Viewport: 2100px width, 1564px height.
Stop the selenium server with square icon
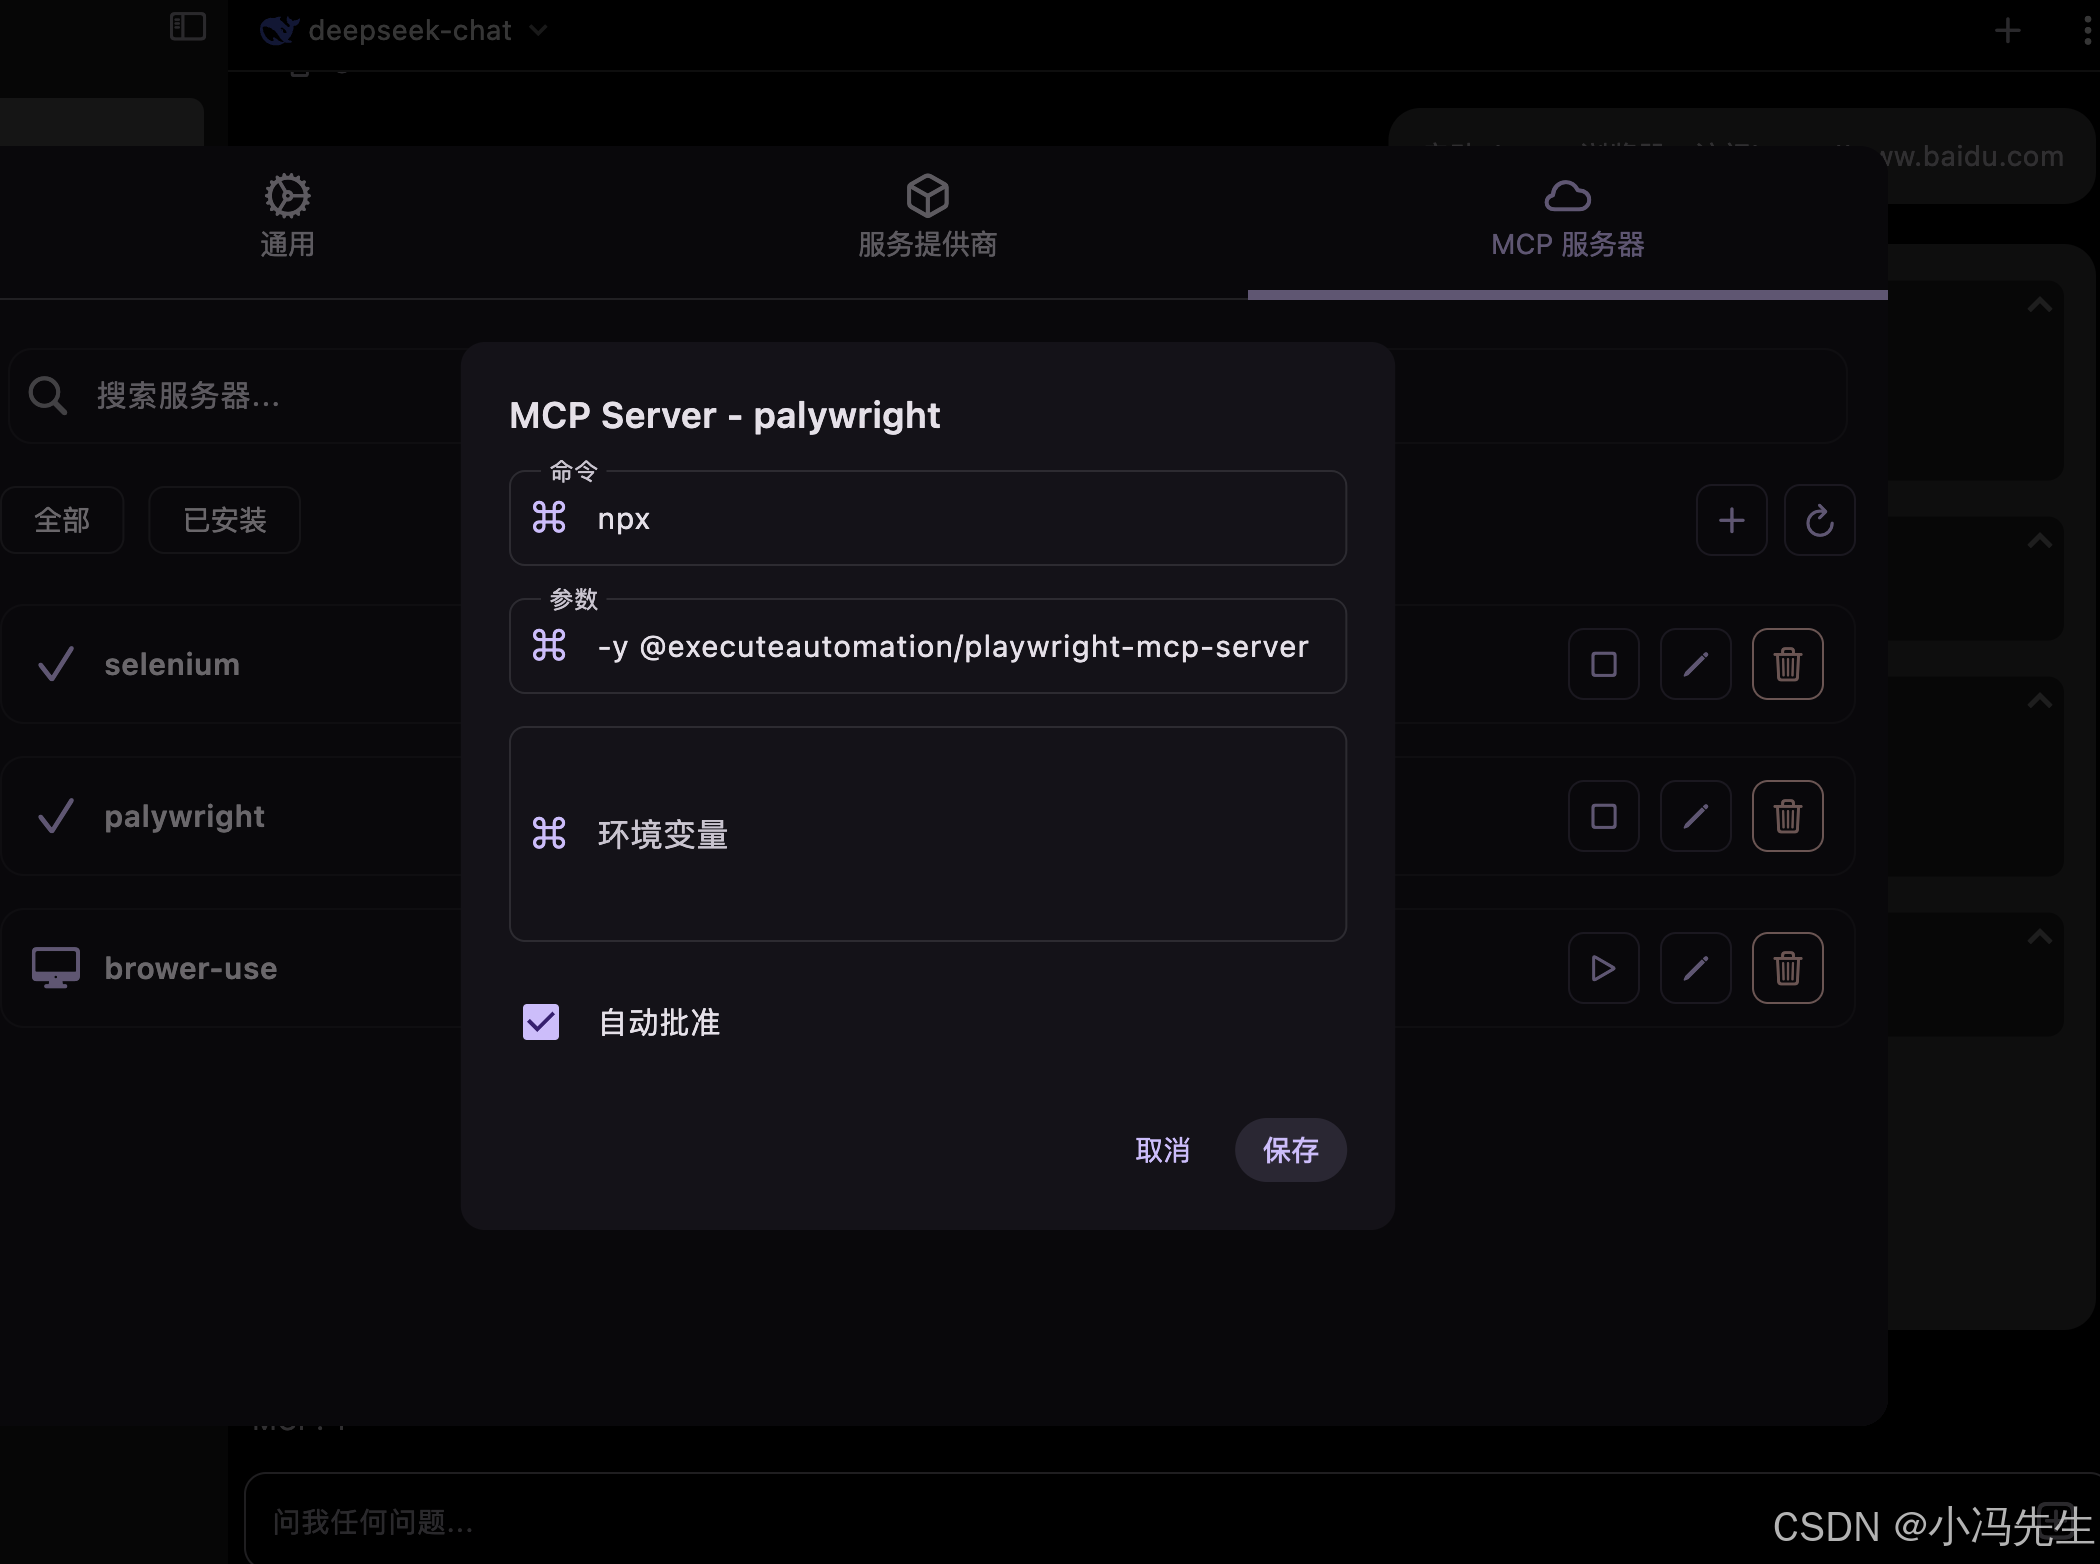tap(1603, 664)
